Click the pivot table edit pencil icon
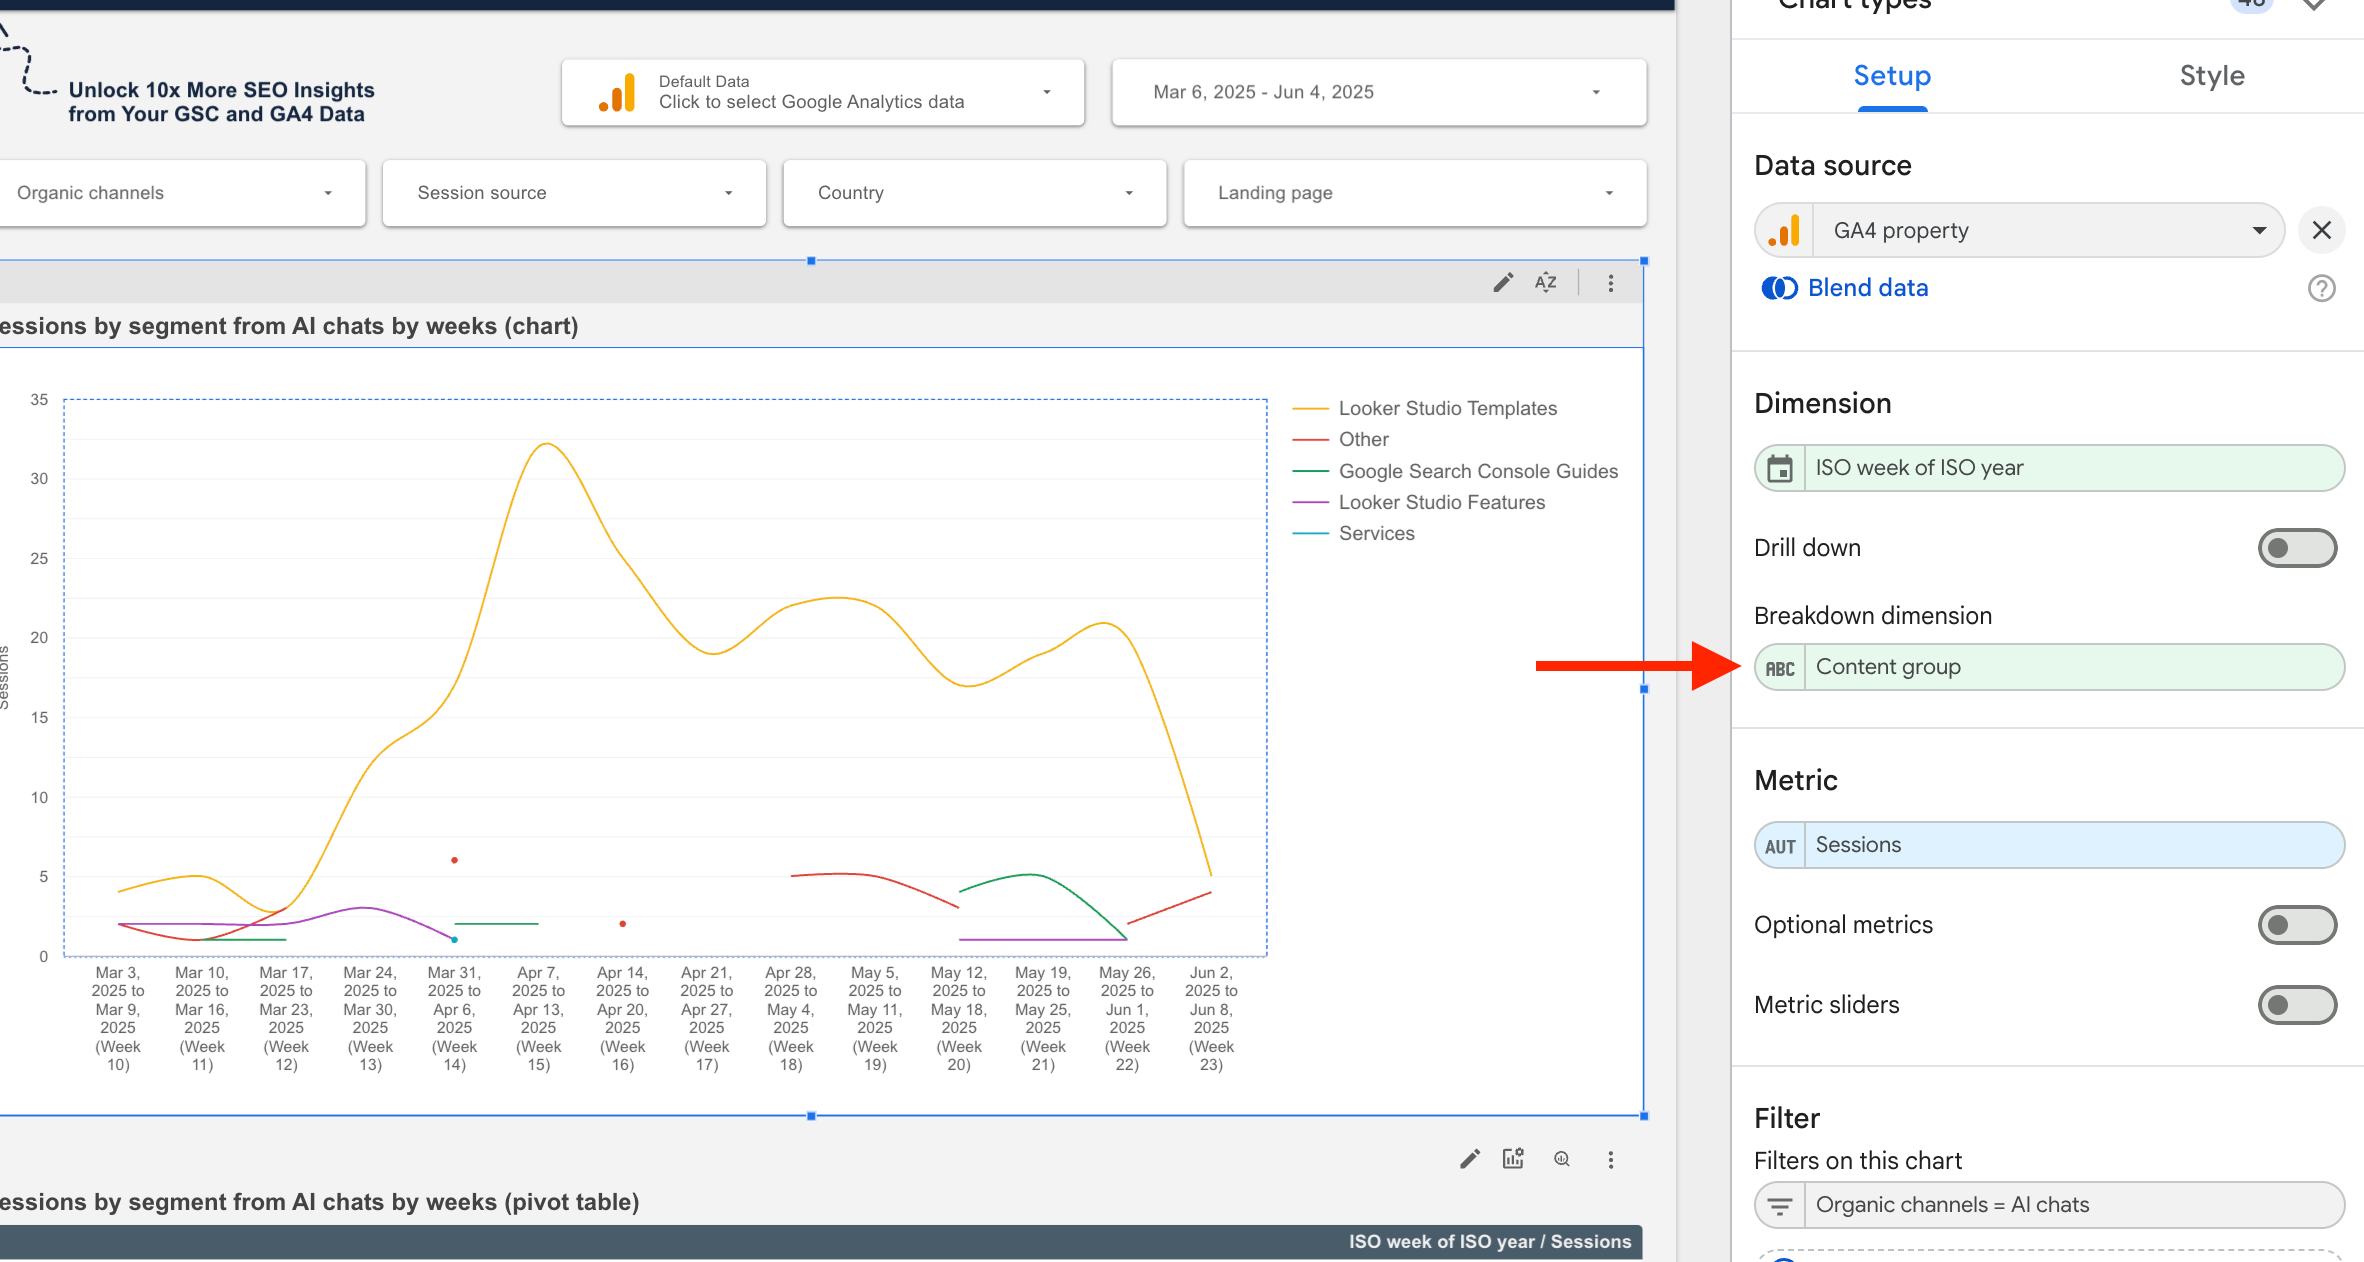Viewport: 2364px width, 1262px height. (x=1469, y=1159)
